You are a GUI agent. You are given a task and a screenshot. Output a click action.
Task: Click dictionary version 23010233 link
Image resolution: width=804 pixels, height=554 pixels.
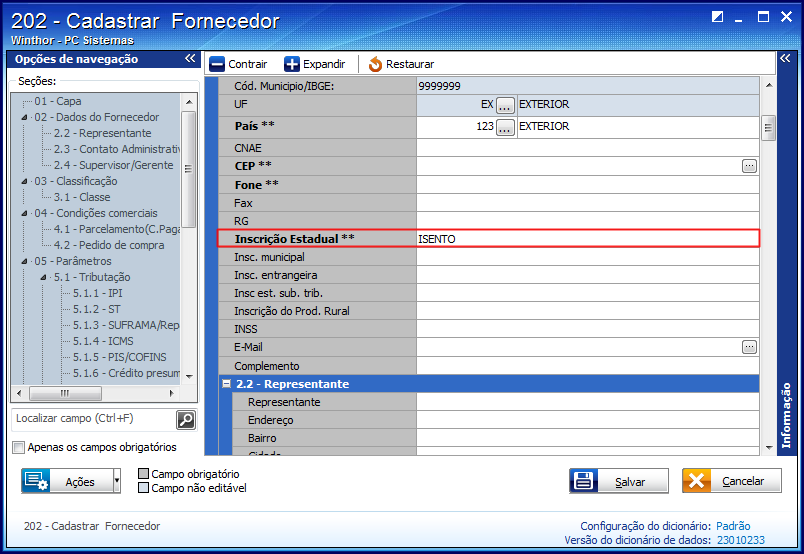pyautogui.click(x=740, y=540)
